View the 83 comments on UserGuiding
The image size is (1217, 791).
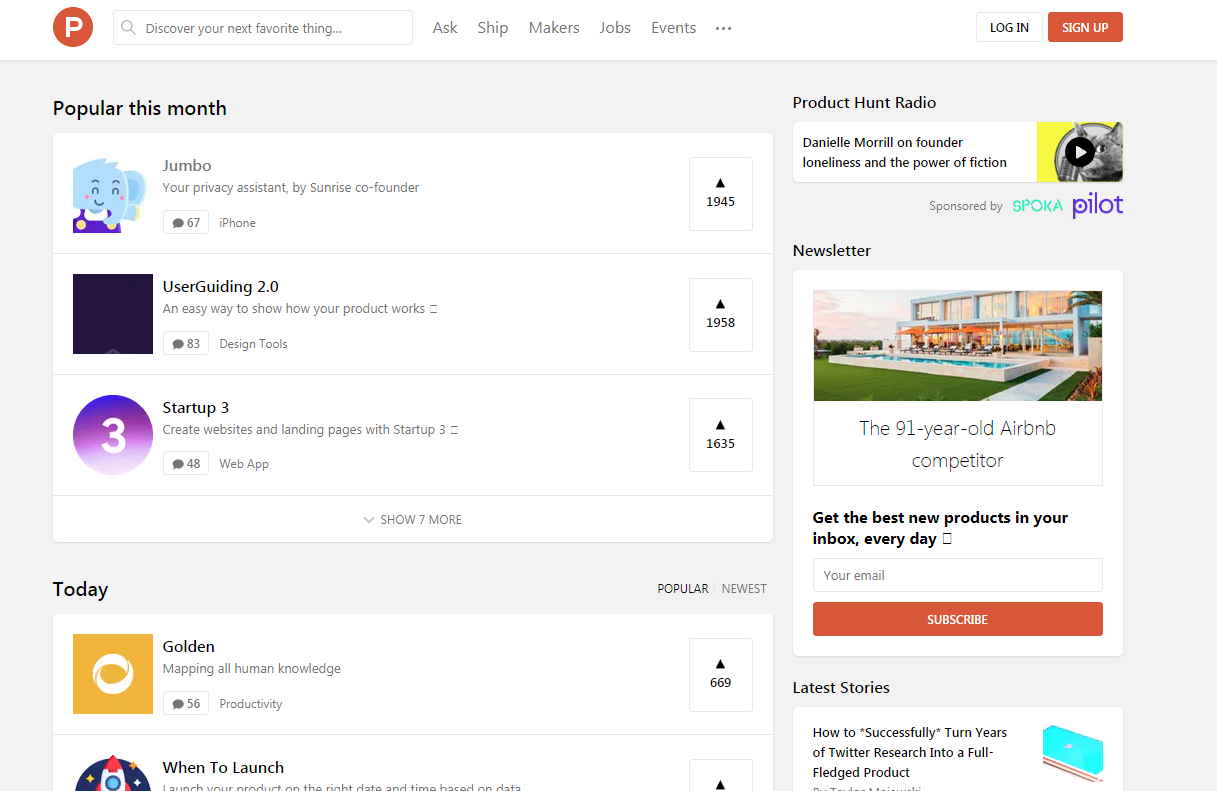(x=186, y=344)
